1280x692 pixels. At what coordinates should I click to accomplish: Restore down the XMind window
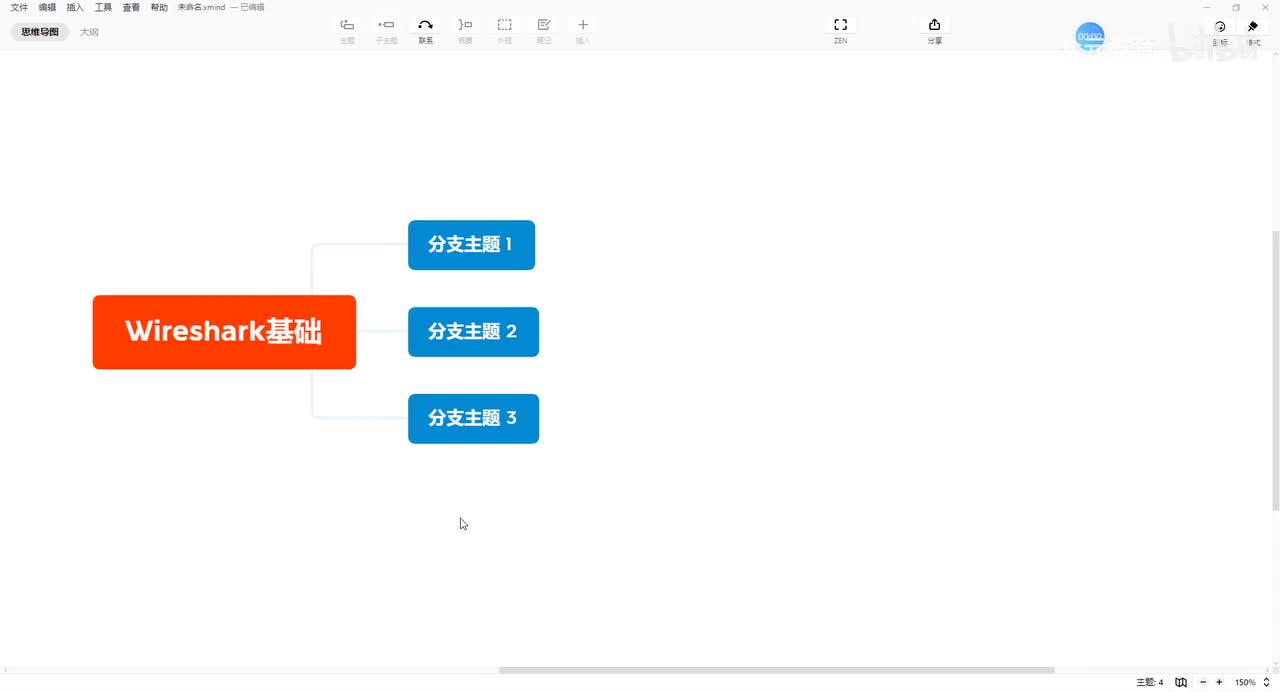pos(1236,8)
